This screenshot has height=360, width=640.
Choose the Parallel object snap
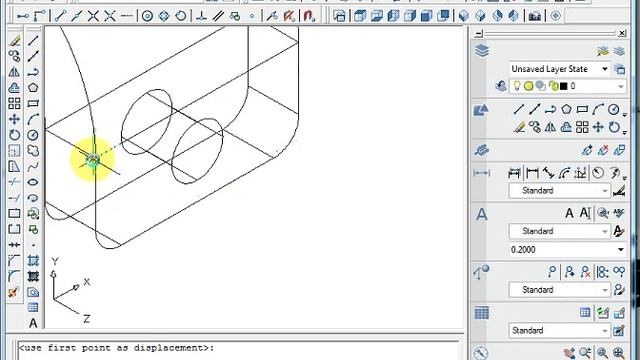218,16
